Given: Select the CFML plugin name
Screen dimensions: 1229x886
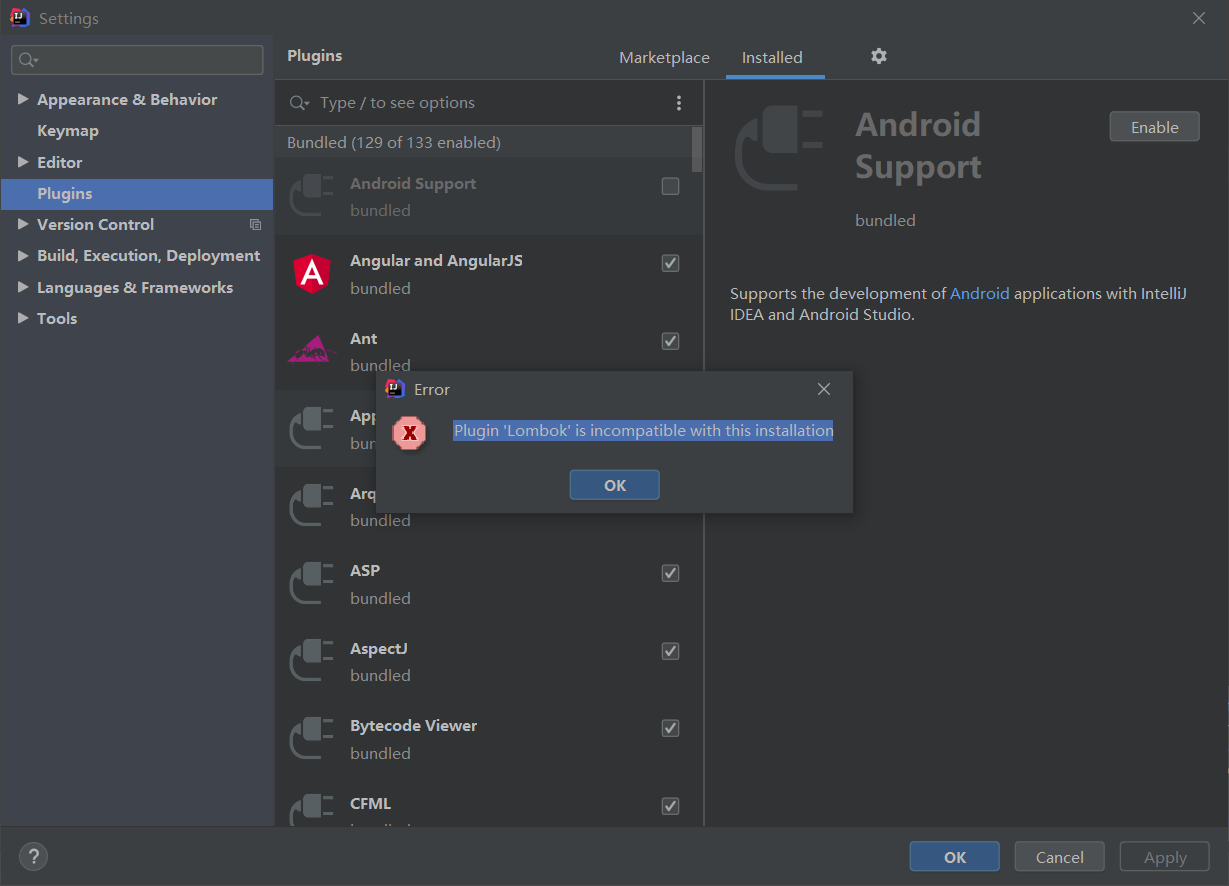Looking at the screenshot, I should [370, 804].
